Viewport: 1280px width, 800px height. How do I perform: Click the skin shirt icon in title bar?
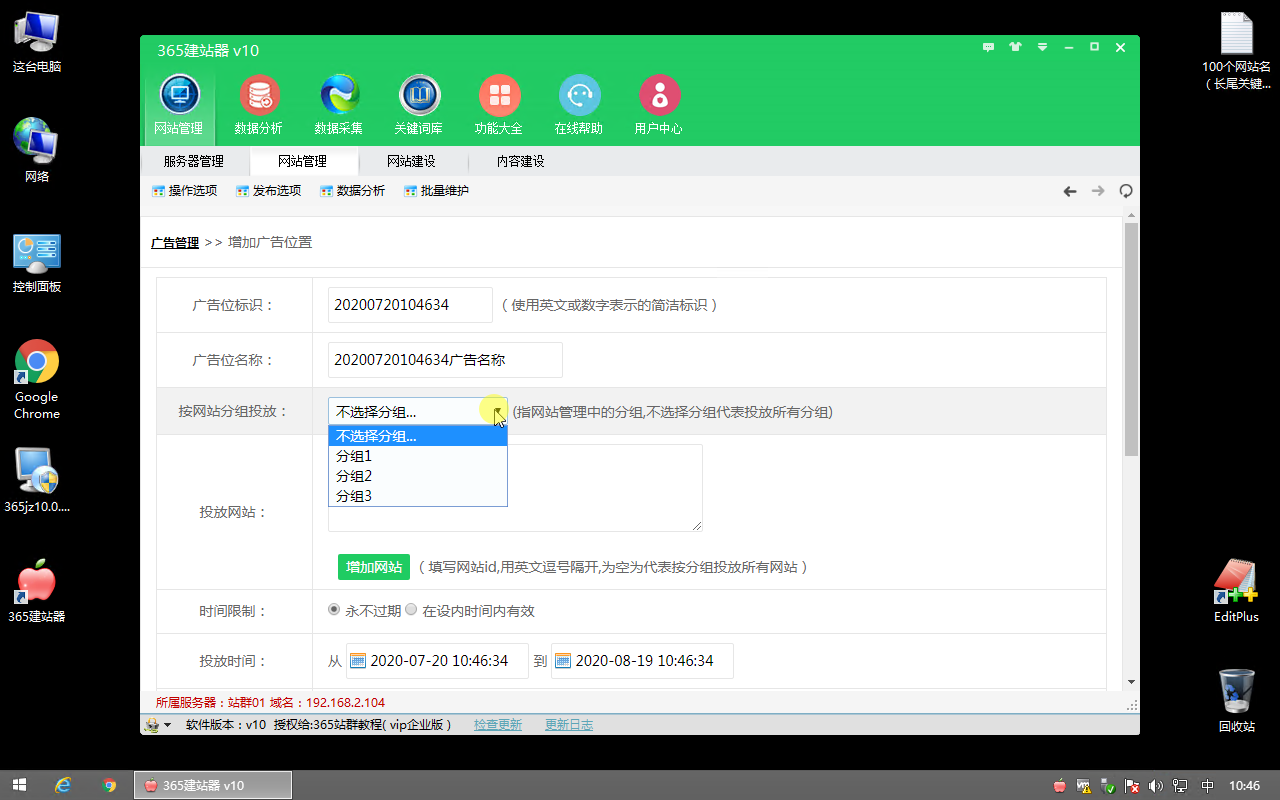click(1016, 47)
